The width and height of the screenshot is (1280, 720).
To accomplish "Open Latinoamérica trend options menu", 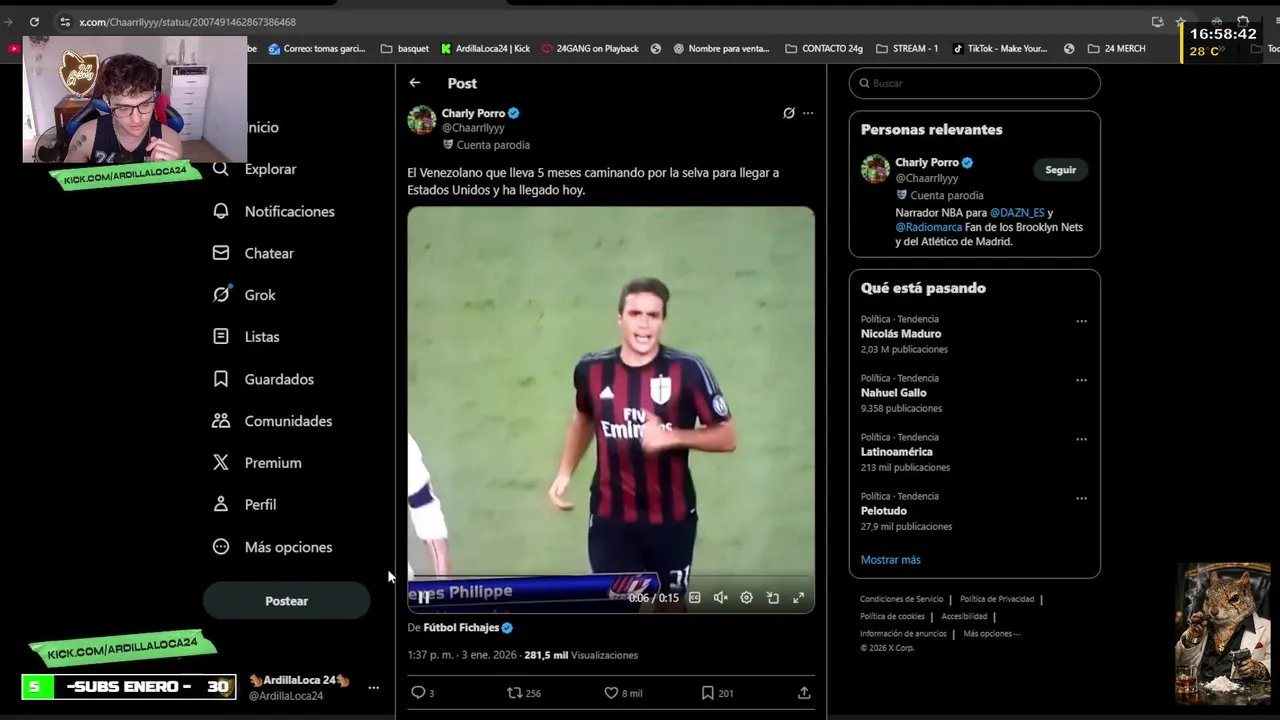I will pyautogui.click(x=1081, y=440).
